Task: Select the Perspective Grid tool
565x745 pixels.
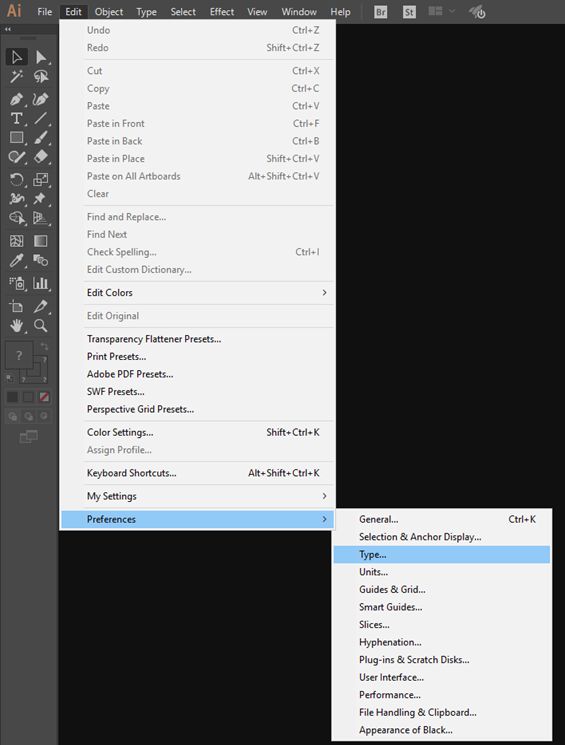Action: (x=41, y=218)
